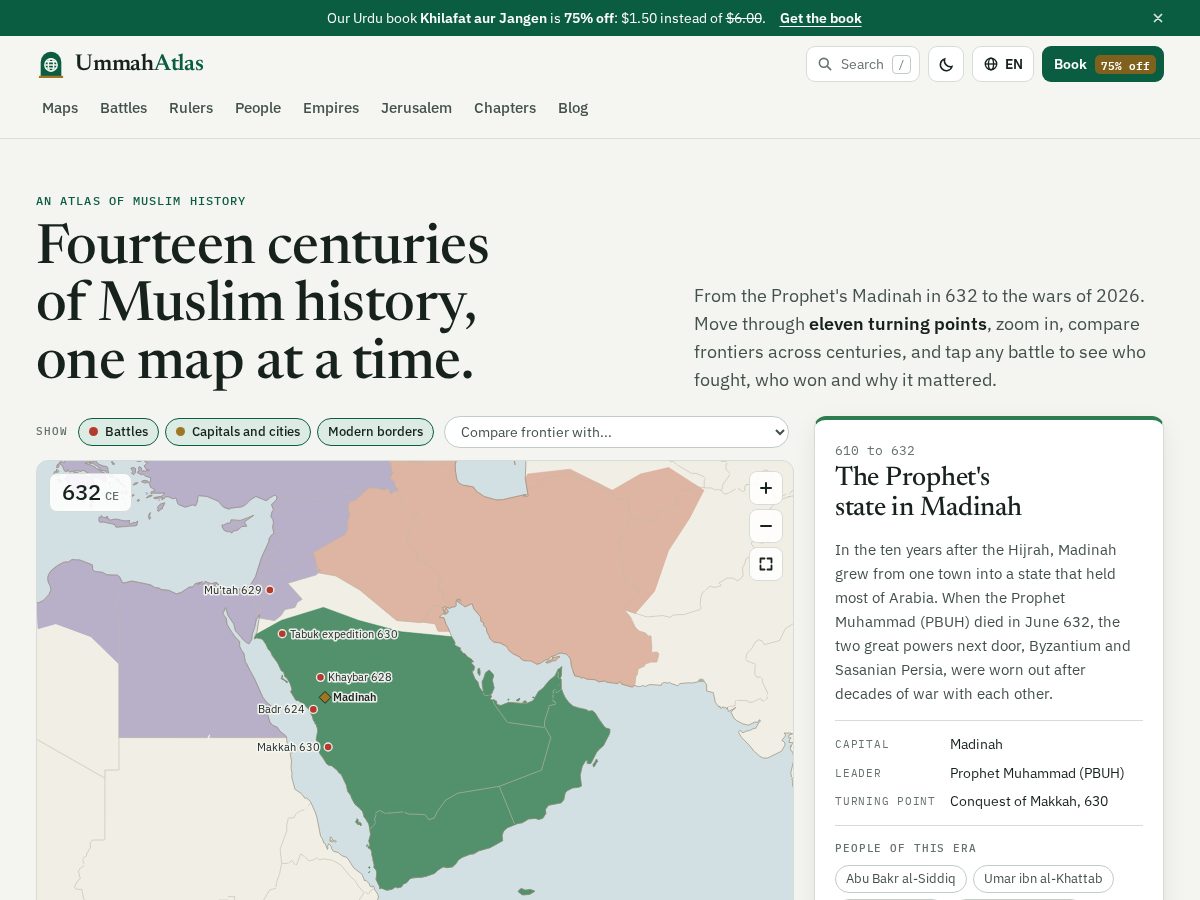Viewport: 1200px width, 900px height.
Task: Toggle dark mode moon icon
Action: pyautogui.click(x=946, y=64)
